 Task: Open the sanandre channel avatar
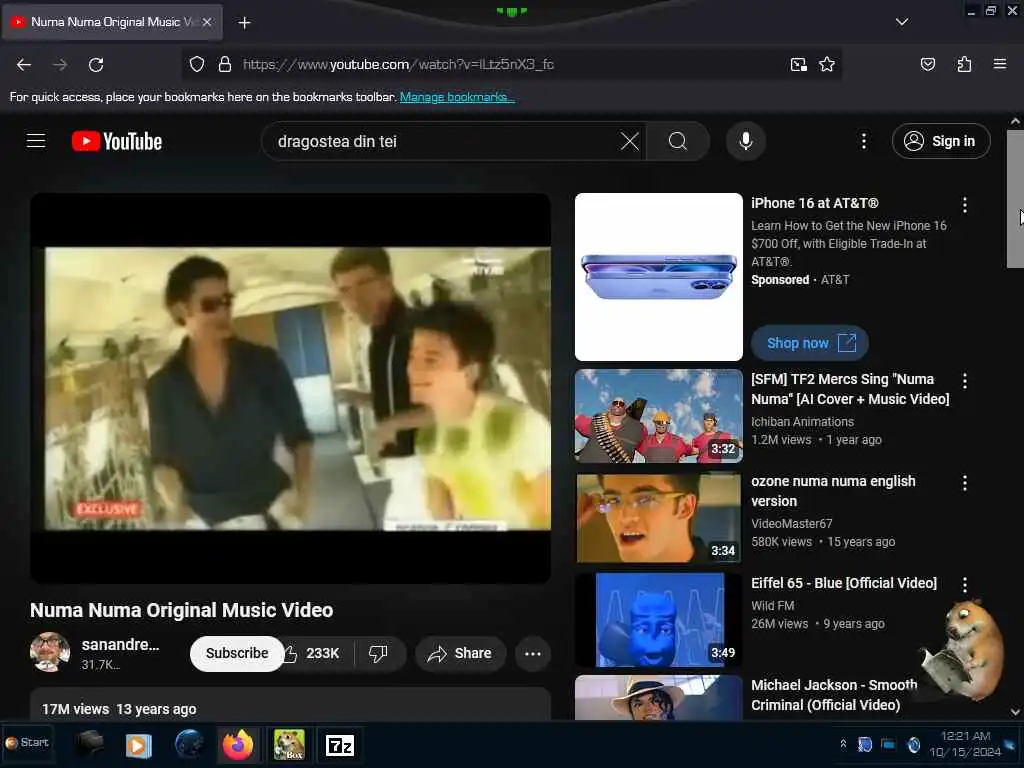coord(50,652)
